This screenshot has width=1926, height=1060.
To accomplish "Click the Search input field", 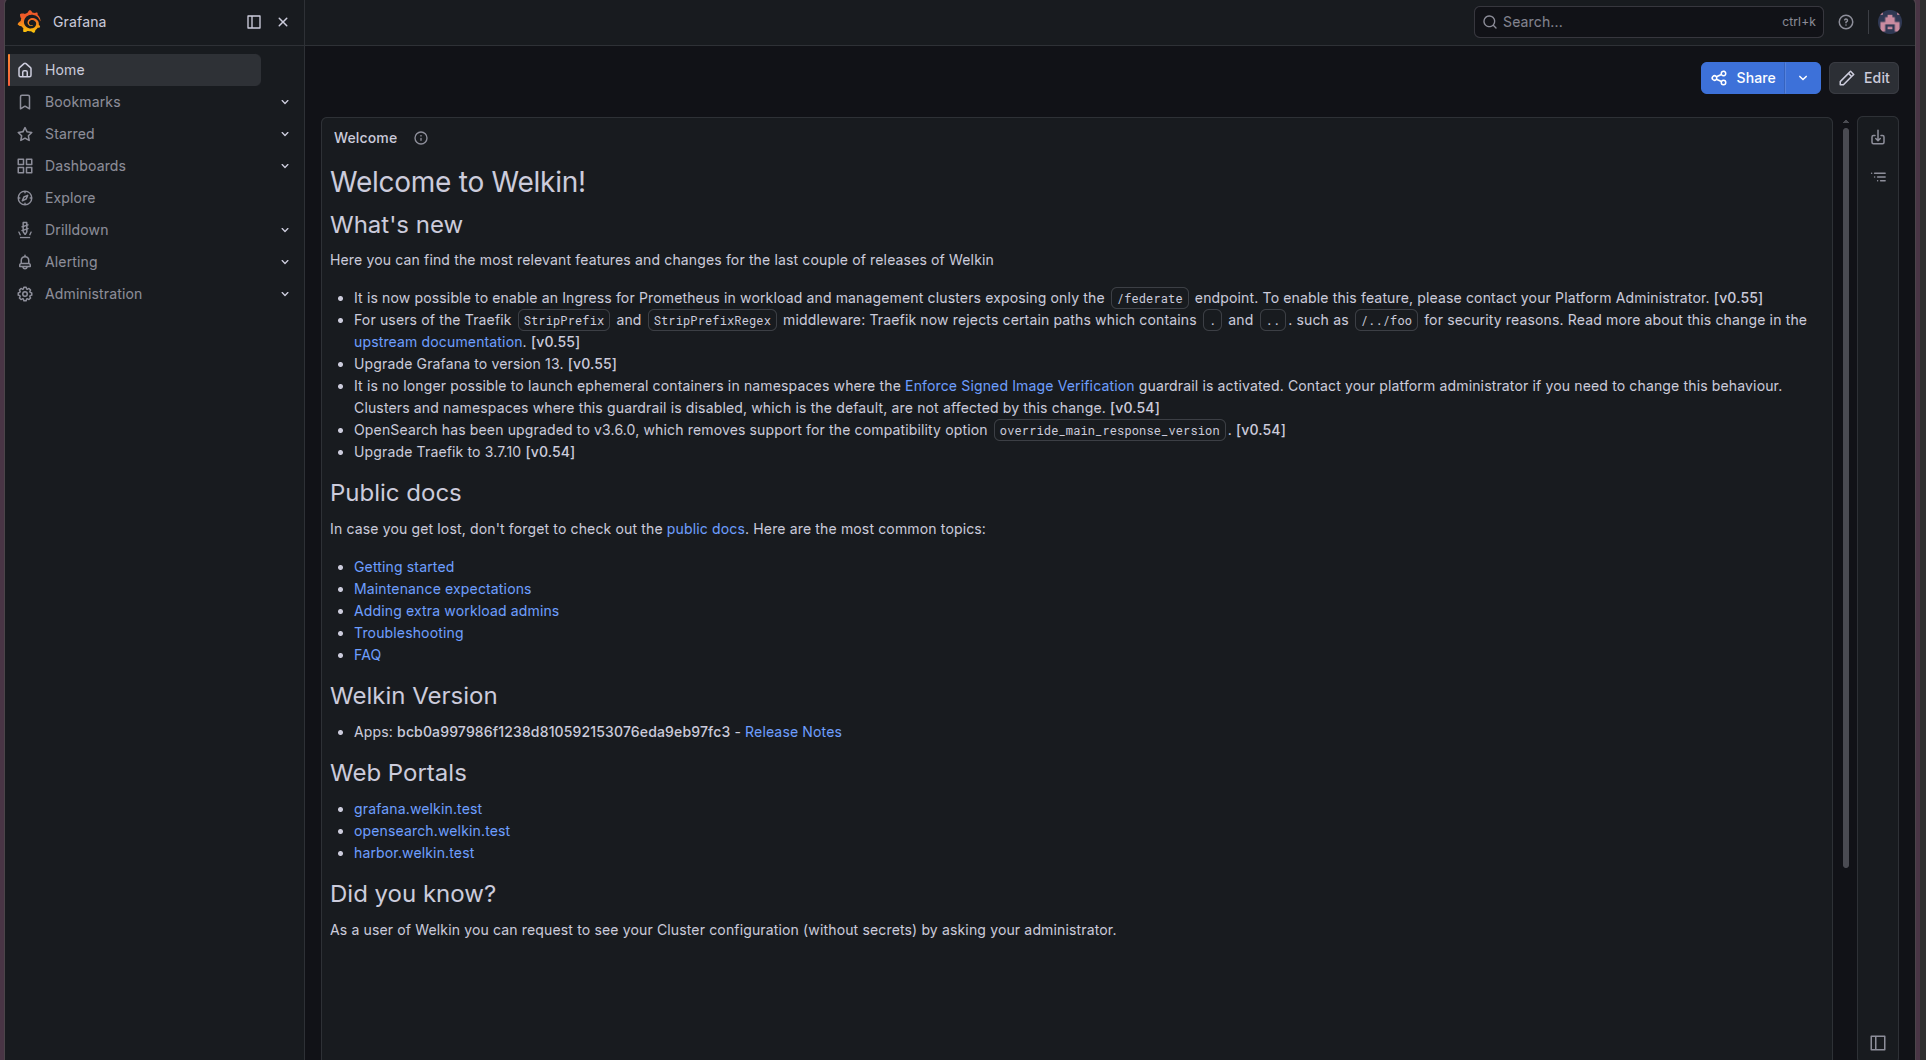I will 1649,22.
